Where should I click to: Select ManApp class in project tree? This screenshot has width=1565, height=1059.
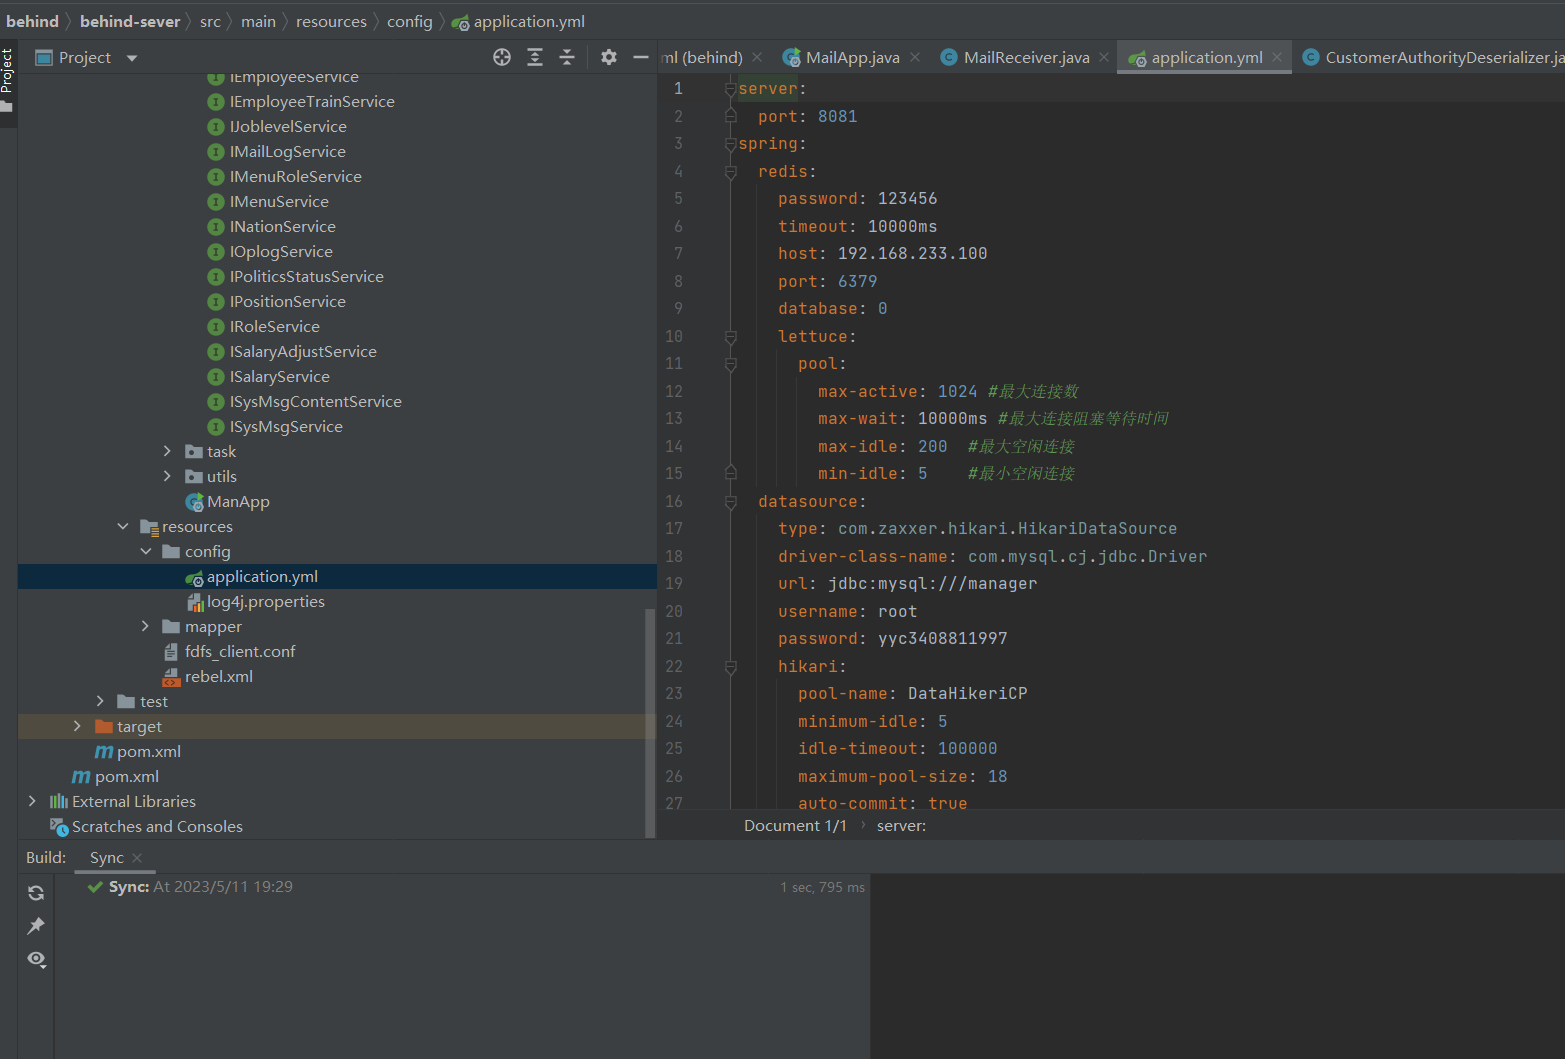[228, 501]
